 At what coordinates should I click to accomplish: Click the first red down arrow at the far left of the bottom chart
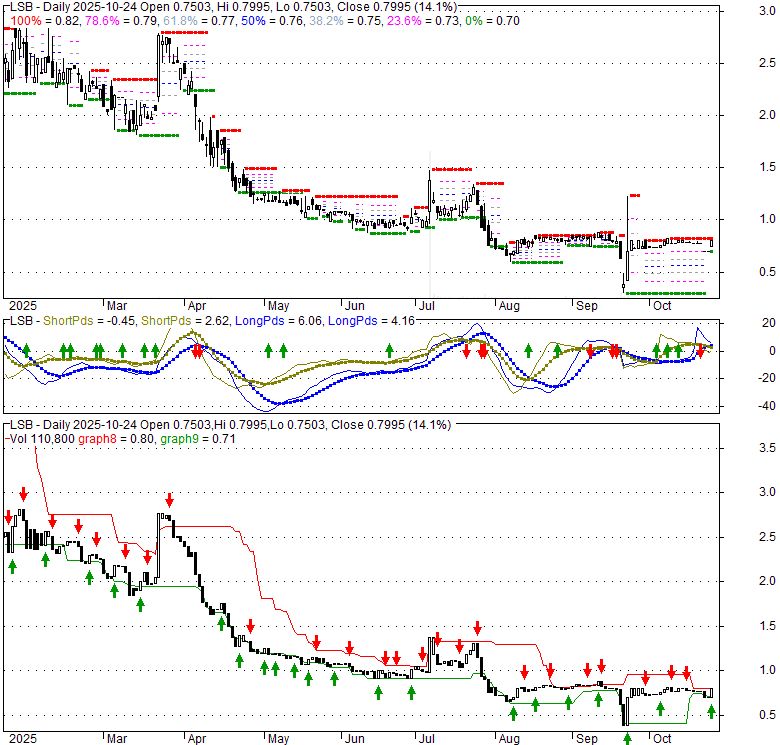[x=9, y=517]
